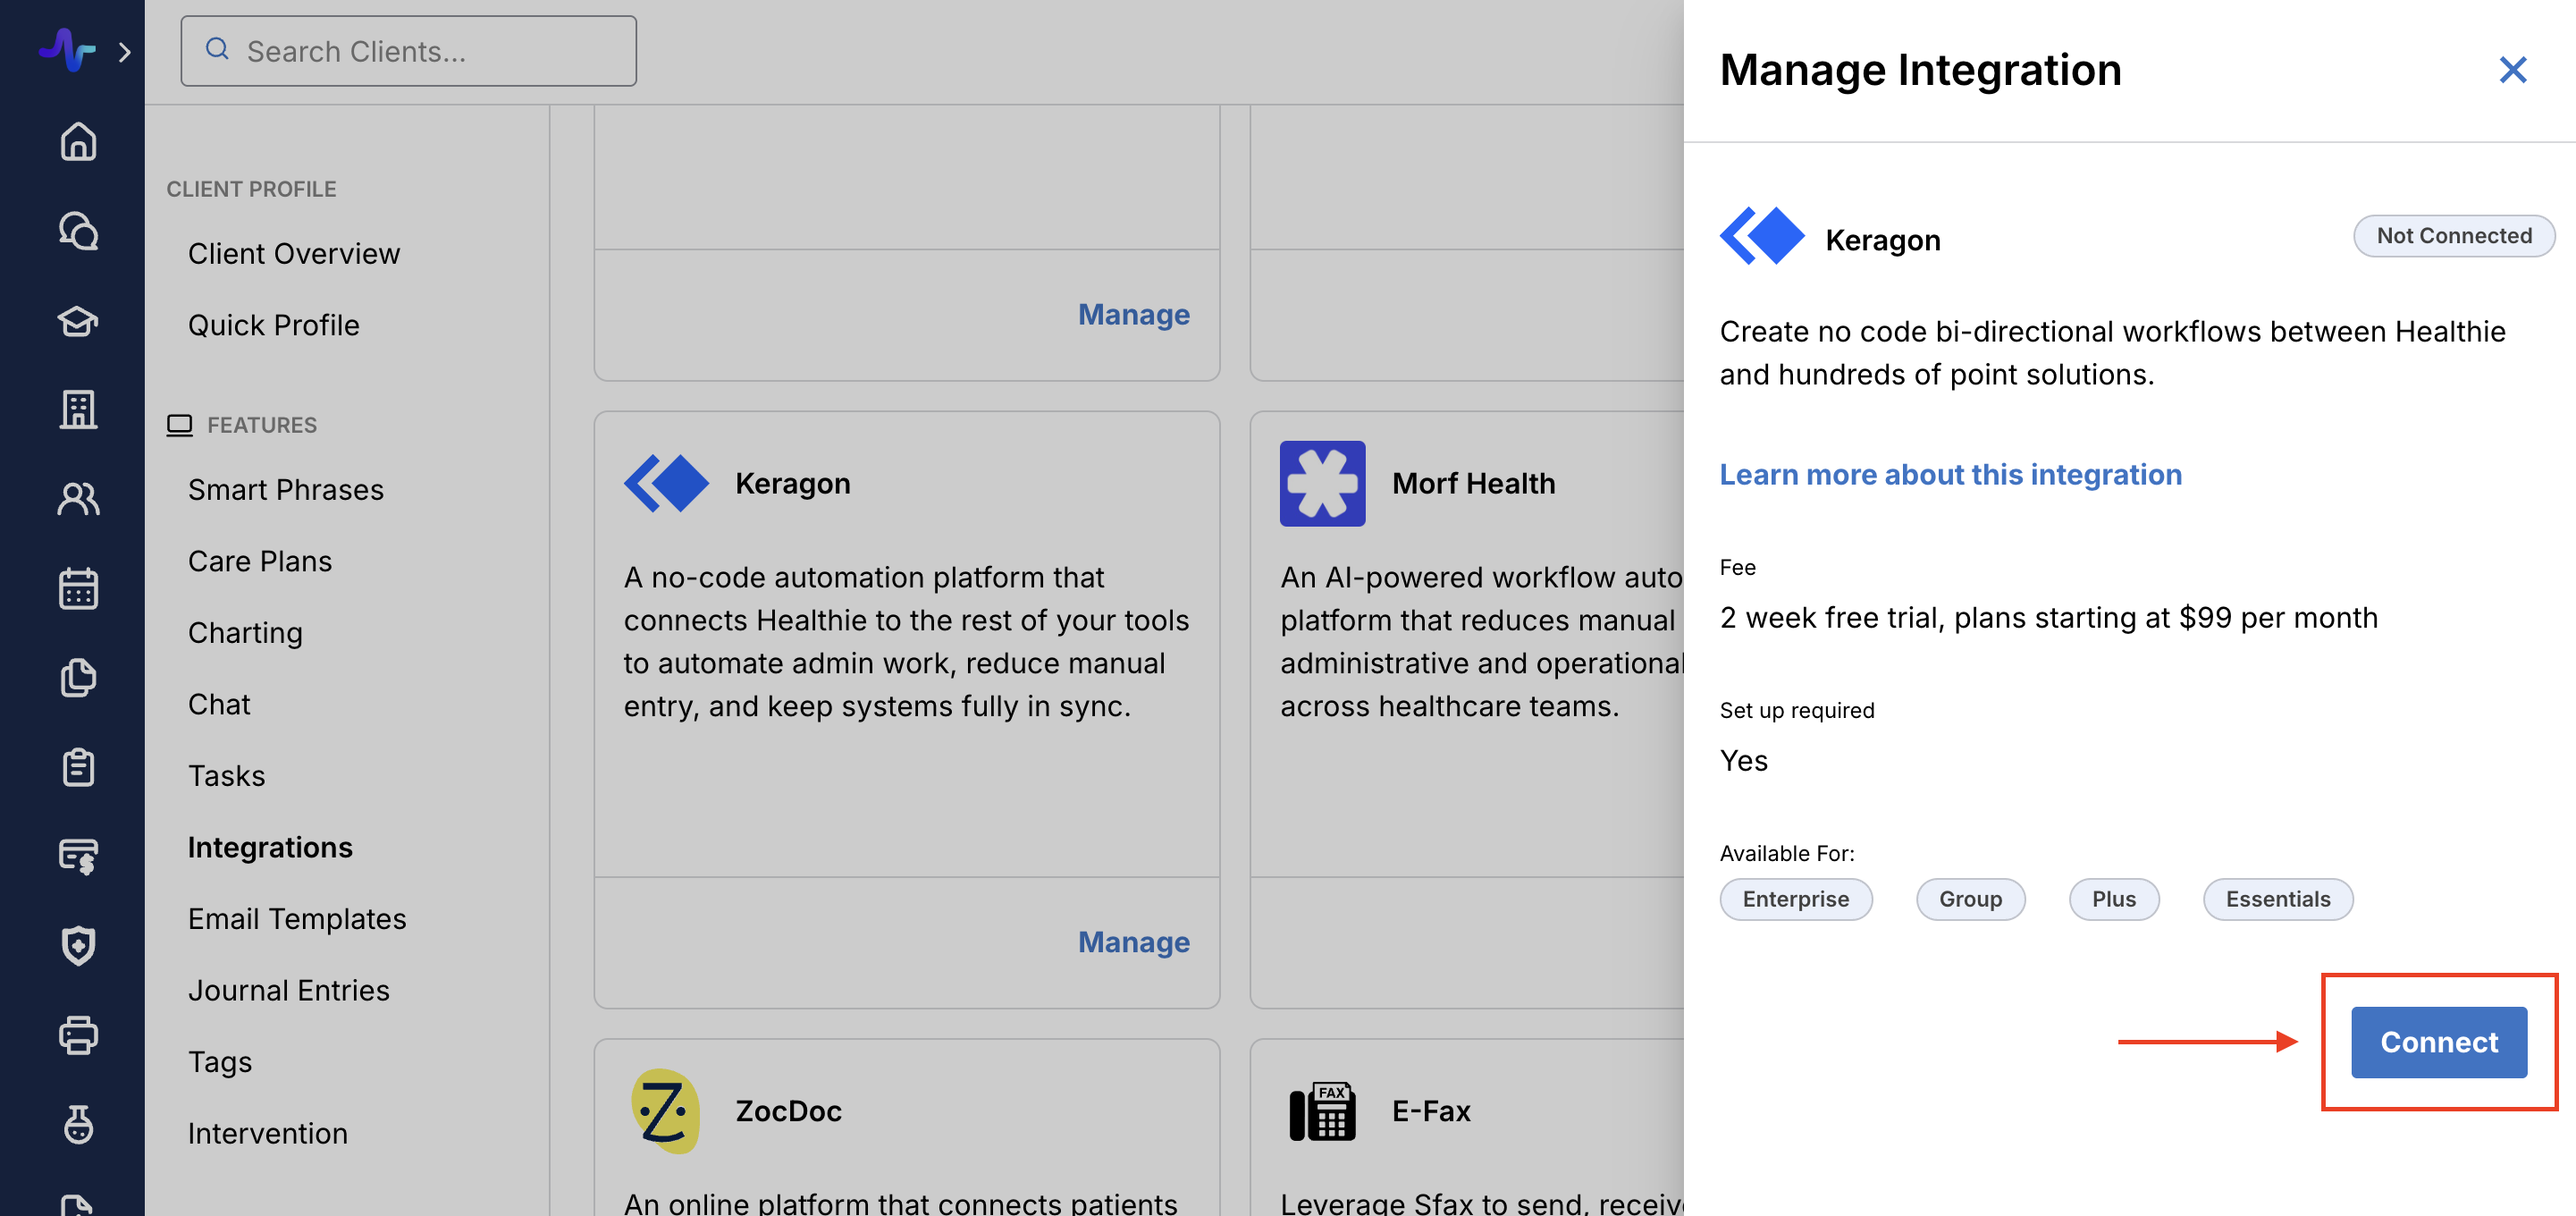
Task: Open the documents copy sidebar icon
Action: click(78, 678)
